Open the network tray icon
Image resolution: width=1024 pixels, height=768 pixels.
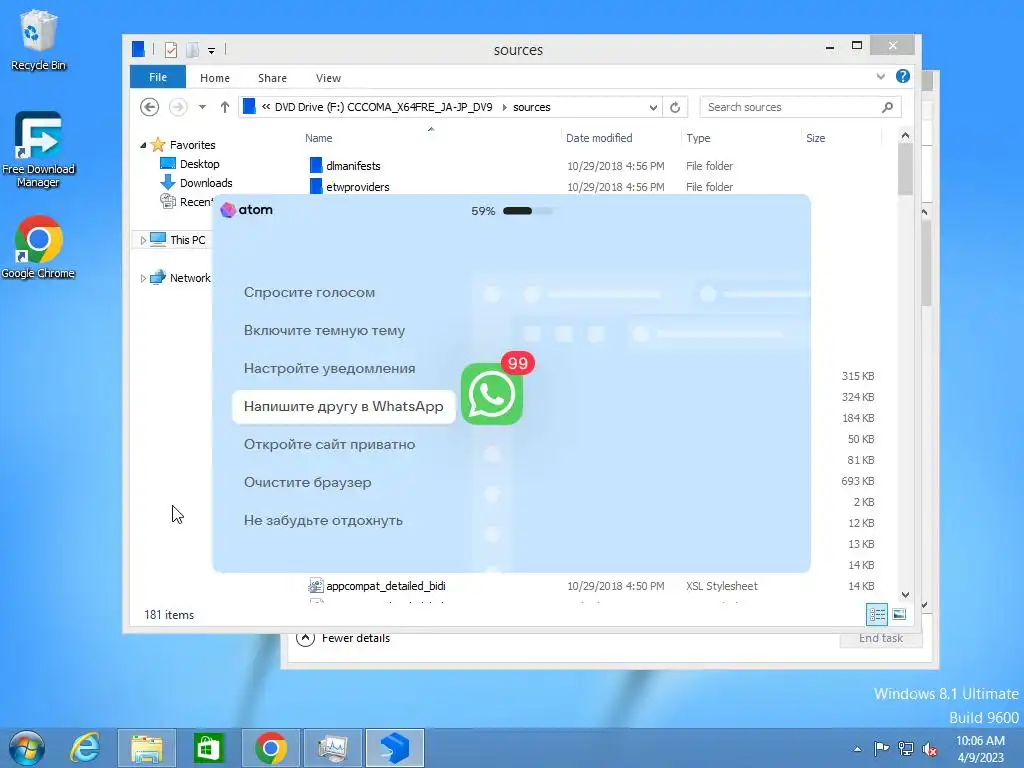click(906, 748)
